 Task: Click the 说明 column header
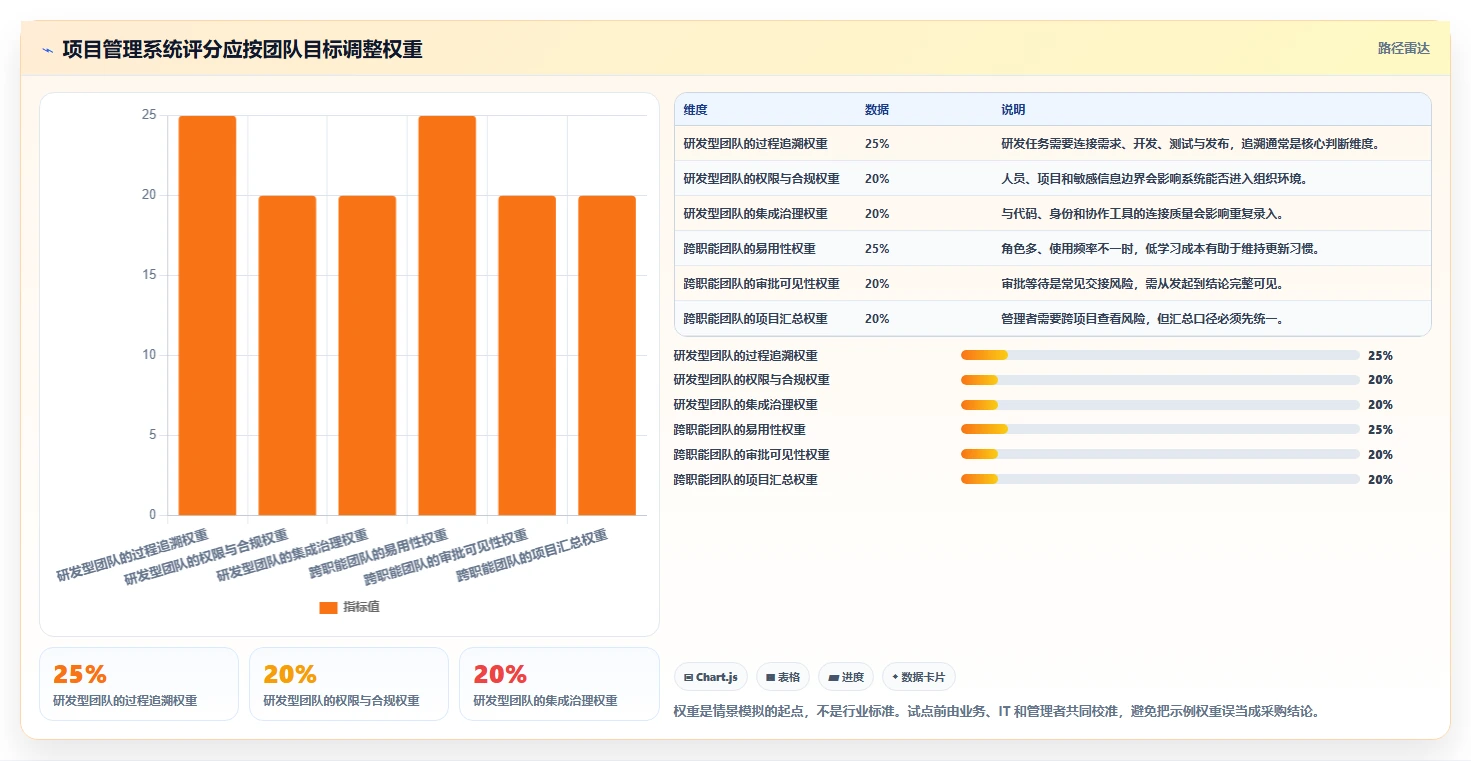(x=1013, y=110)
